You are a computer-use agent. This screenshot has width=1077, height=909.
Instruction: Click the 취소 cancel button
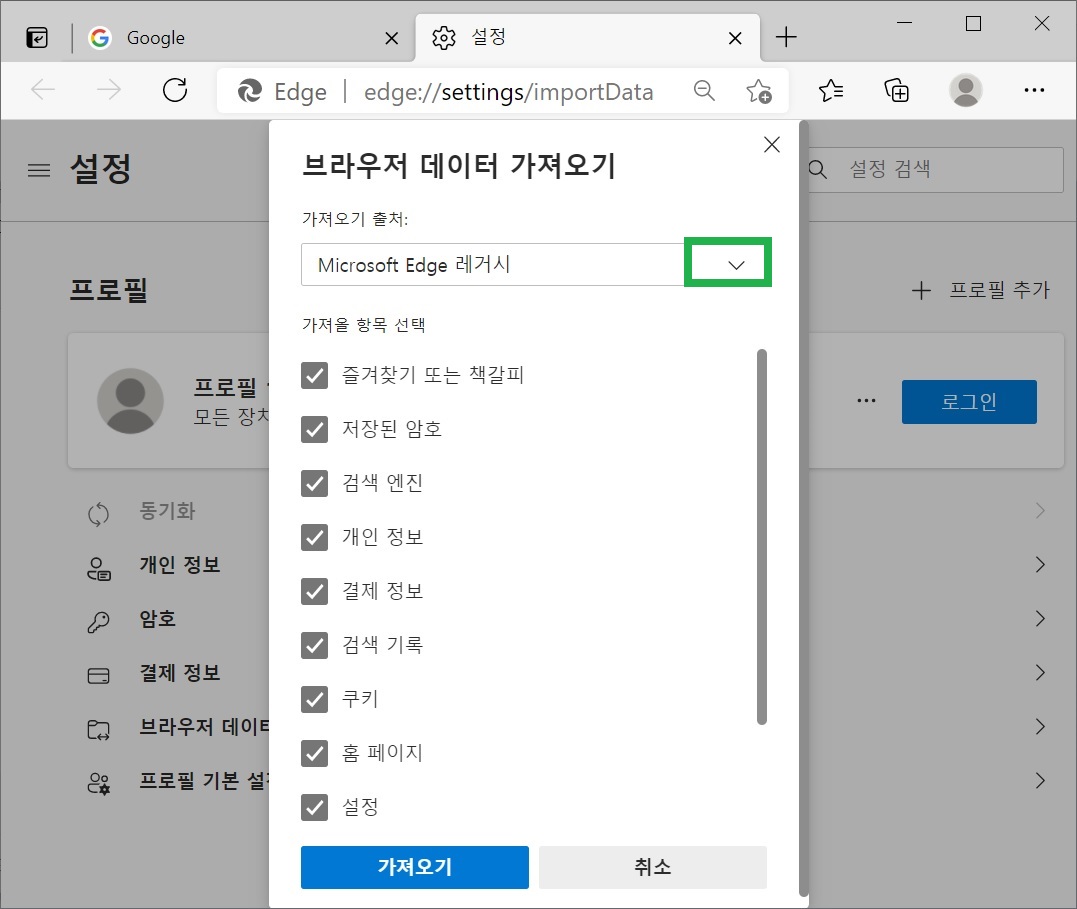(x=653, y=867)
